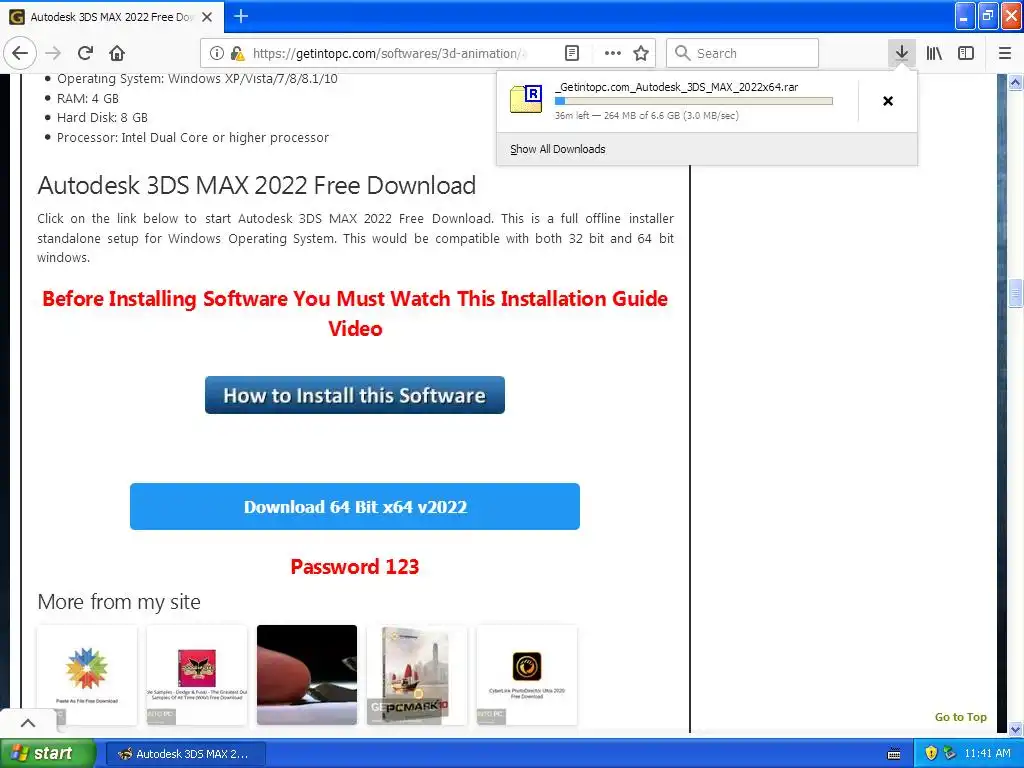Click the download progress bar
This screenshot has height=768, width=1024.
click(x=694, y=101)
